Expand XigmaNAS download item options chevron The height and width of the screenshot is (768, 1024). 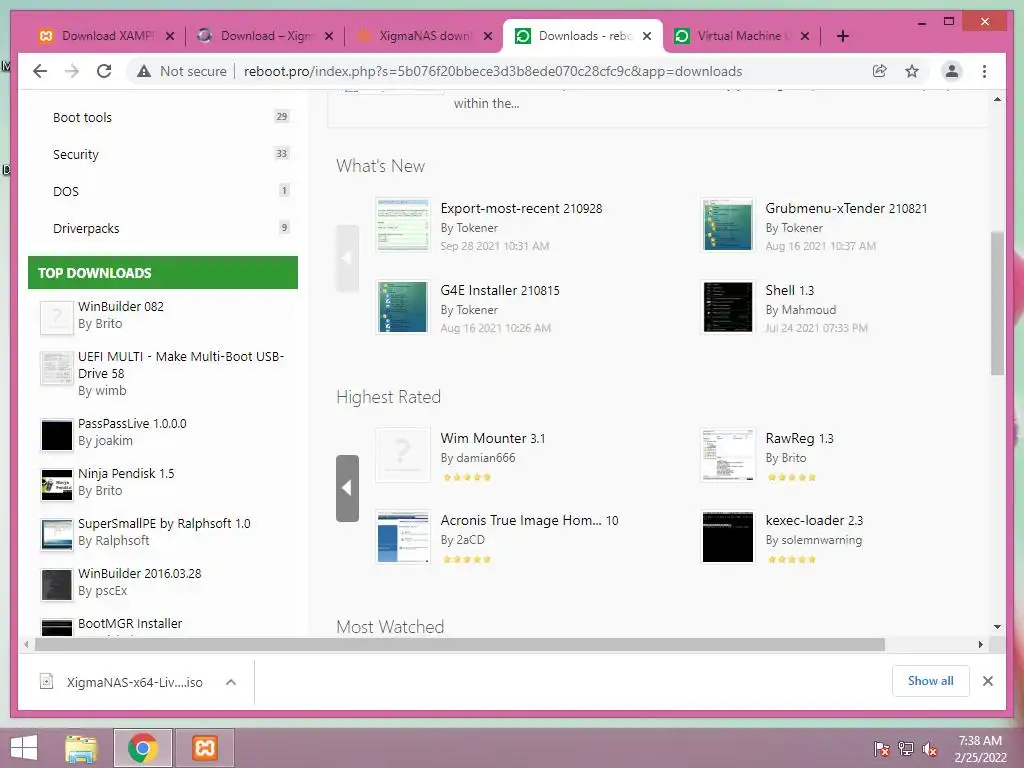pos(231,682)
